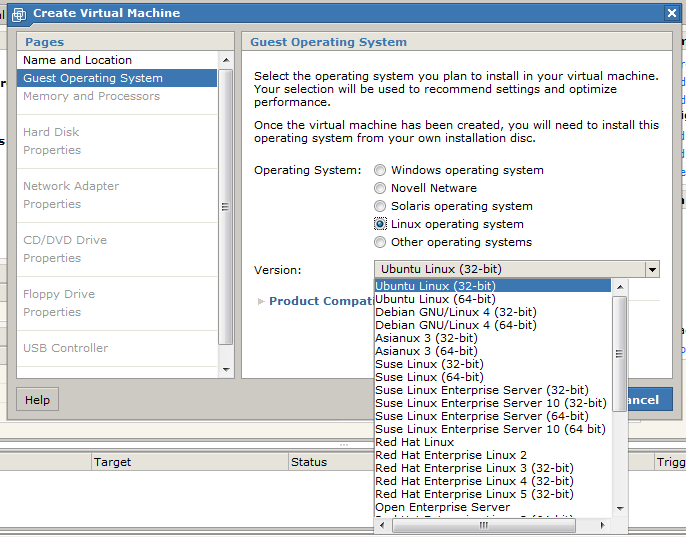Choose Novell Netware radio option

click(x=380, y=189)
